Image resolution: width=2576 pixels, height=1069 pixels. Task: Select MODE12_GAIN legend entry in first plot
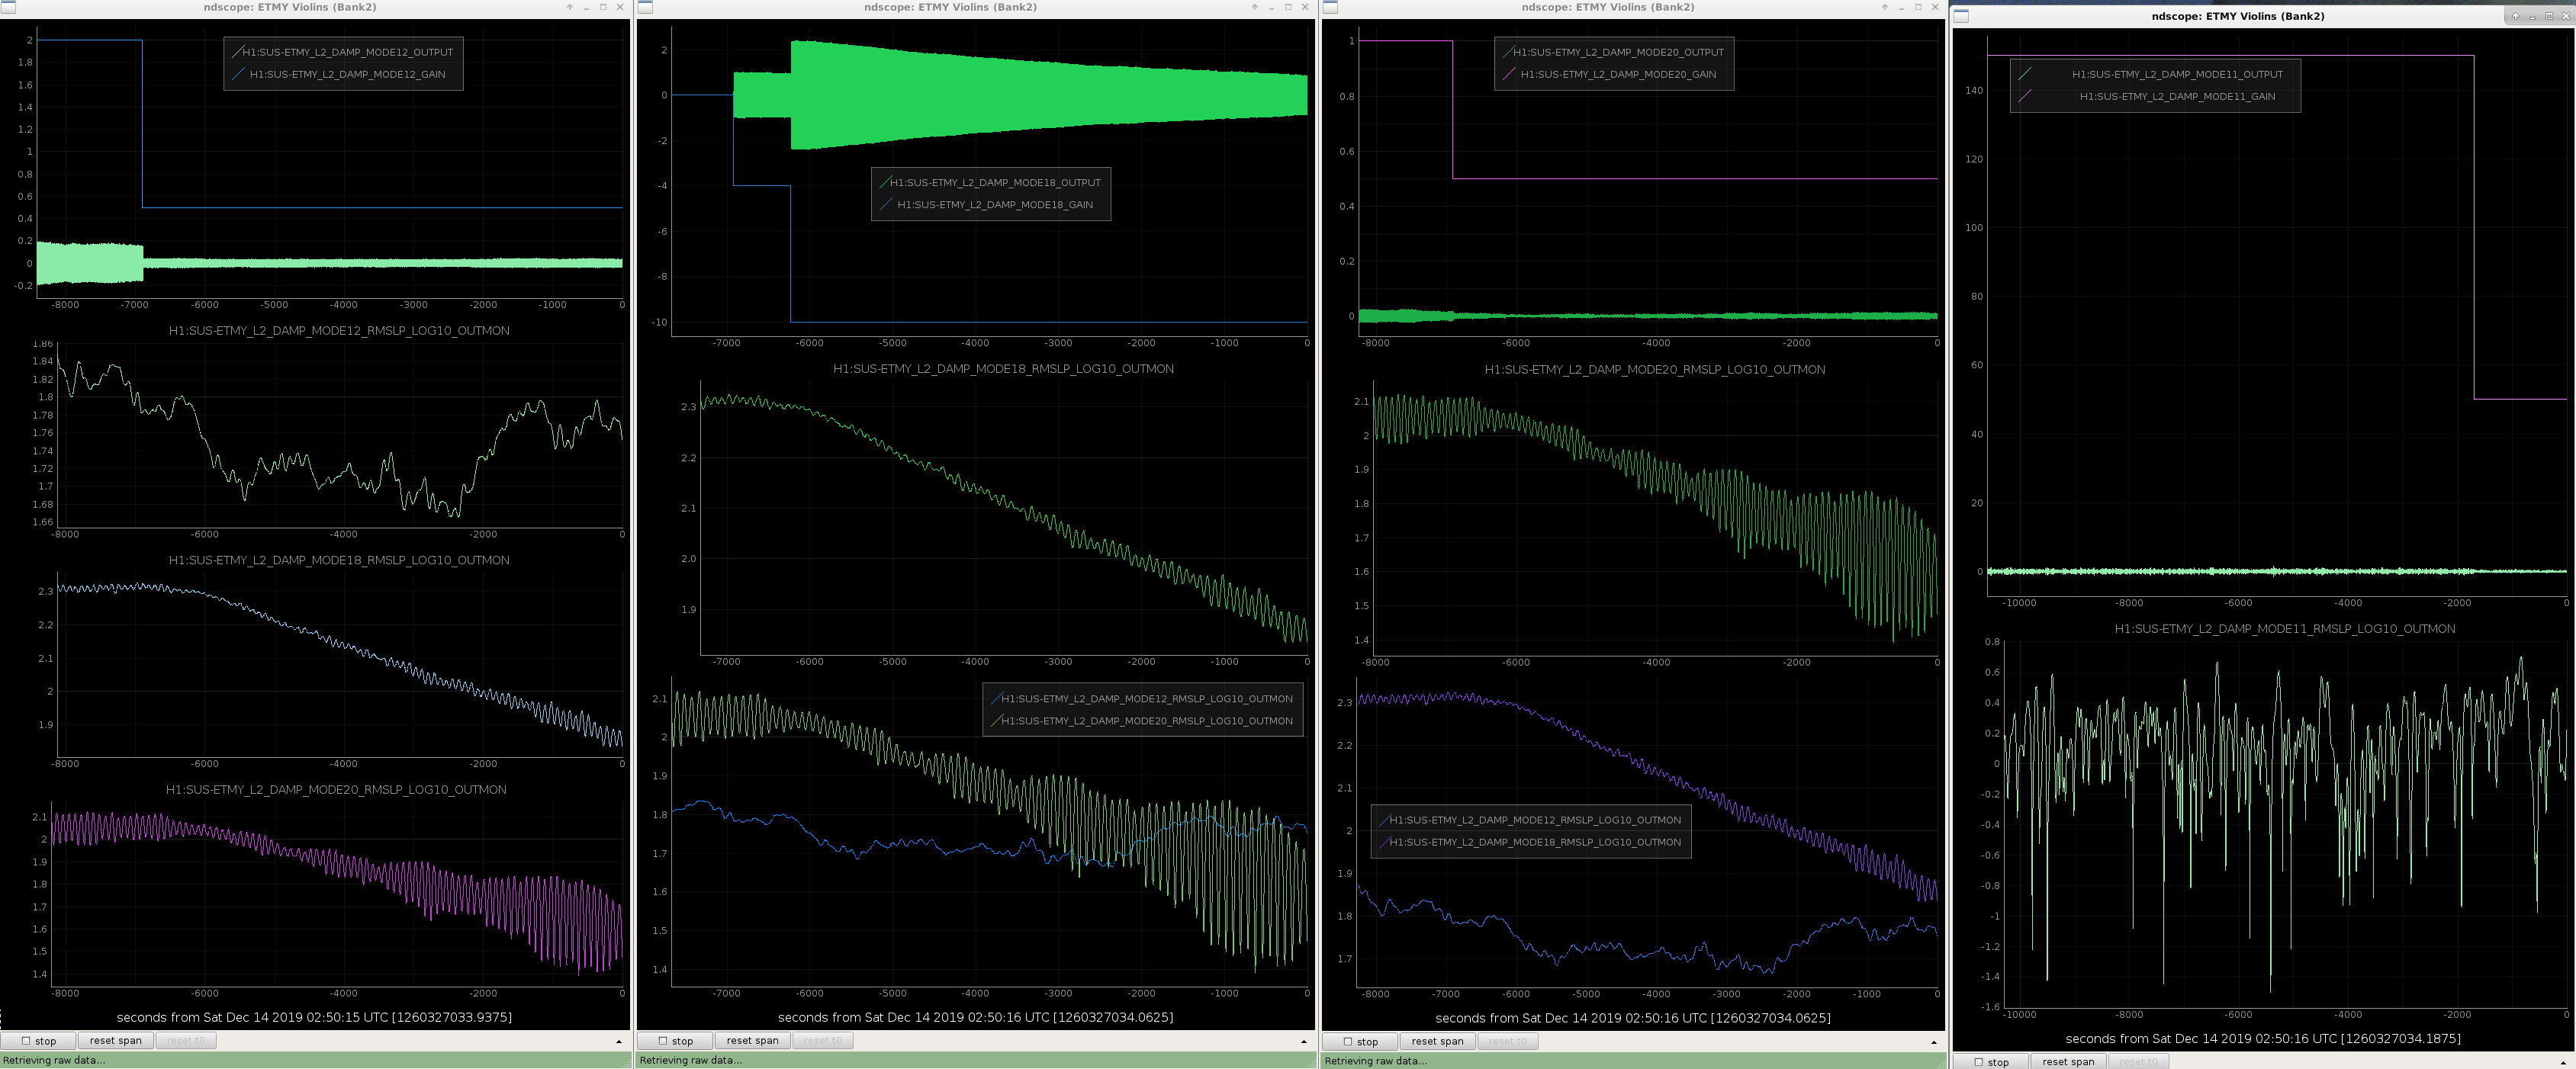tap(347, 74)
